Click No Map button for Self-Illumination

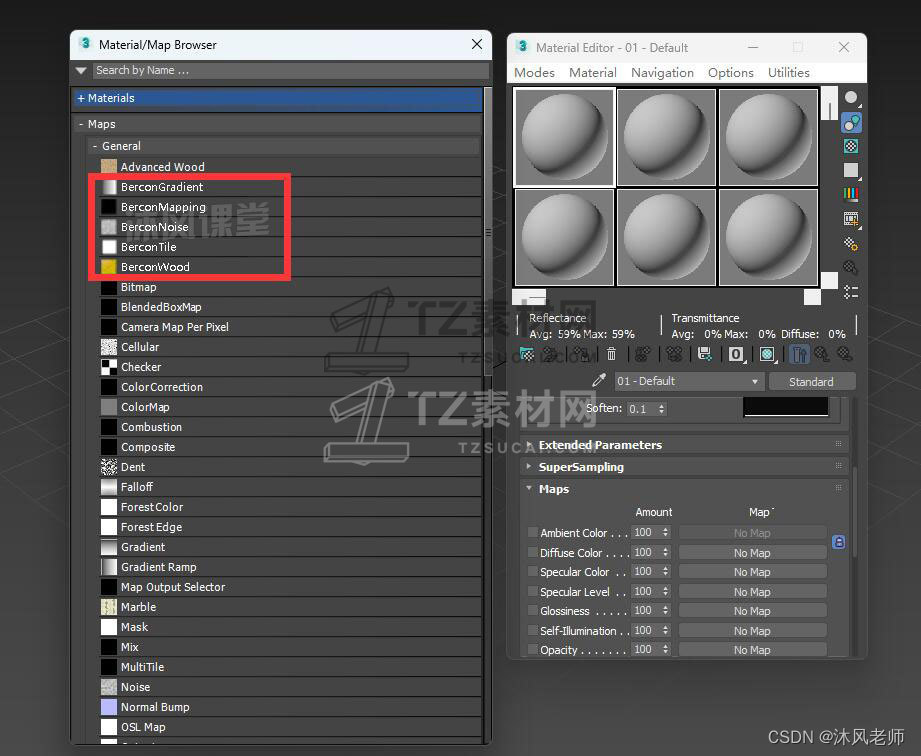[x=752, y=630]
